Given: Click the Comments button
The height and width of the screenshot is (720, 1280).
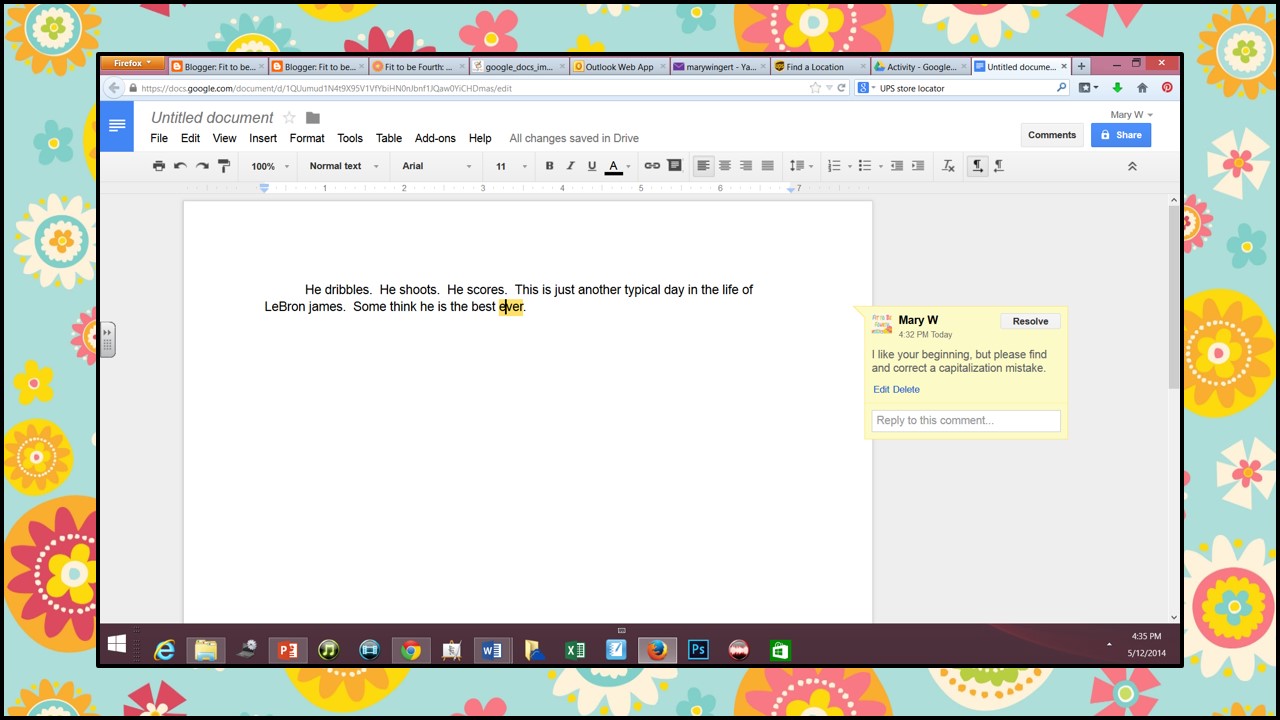Looking at the screenshot, I should click(1052, 135).
